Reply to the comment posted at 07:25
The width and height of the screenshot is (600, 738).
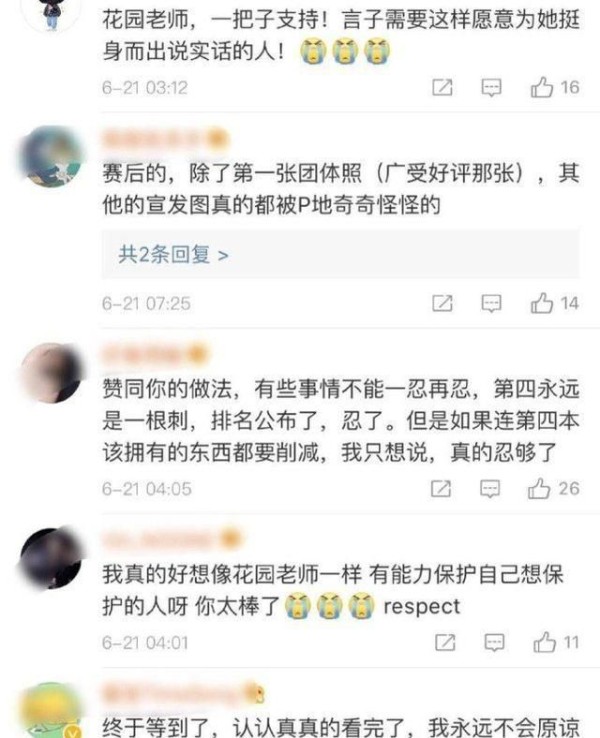pyautogui.click(x=491, y=304)
